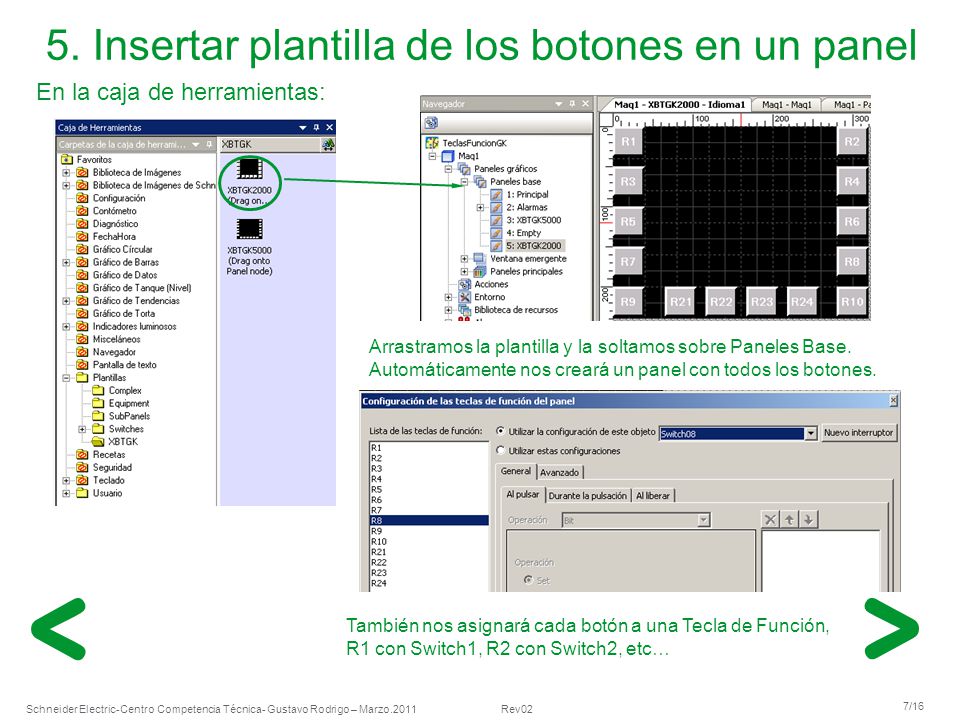Viewport: 960px width, 720px height.
Task: Select R1 in function key list
Action: [x=429, y=448]
